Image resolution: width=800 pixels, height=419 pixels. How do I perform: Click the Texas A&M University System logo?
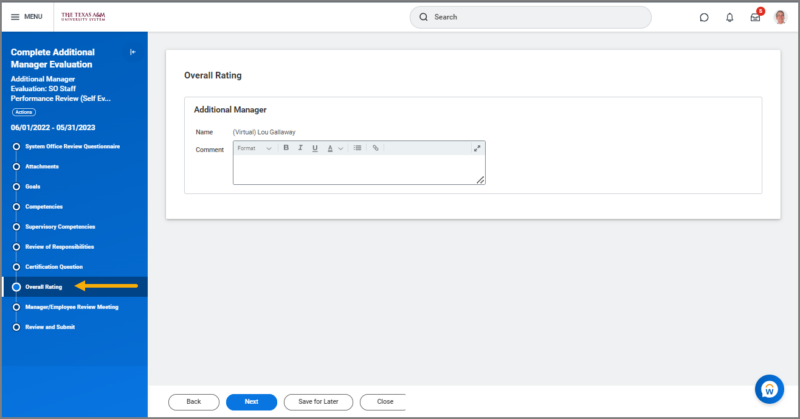[83, 16]
